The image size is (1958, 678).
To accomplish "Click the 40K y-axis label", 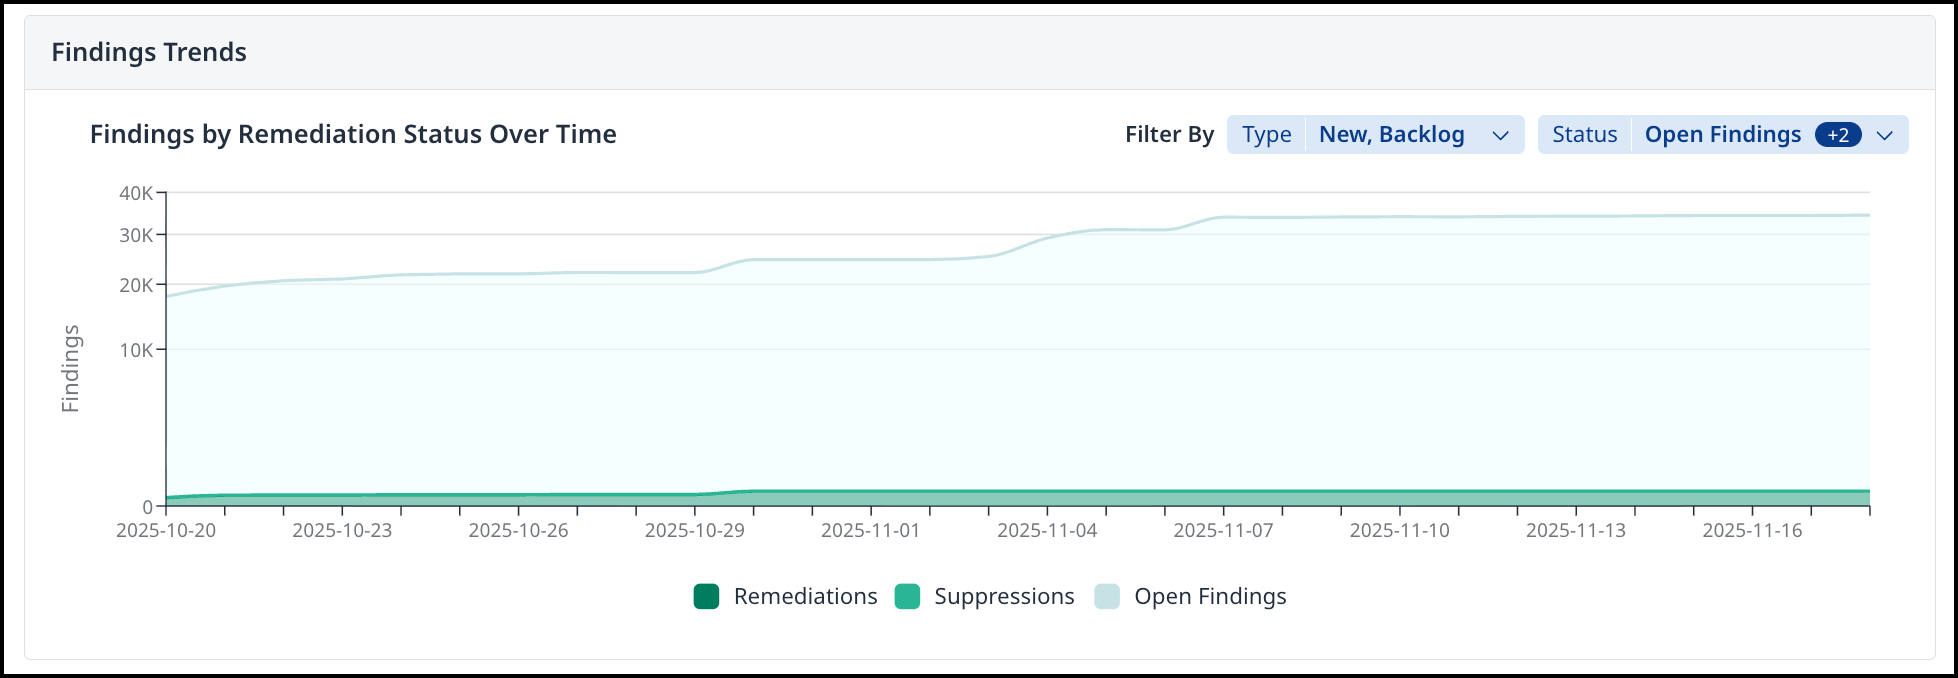I will 136,193.
